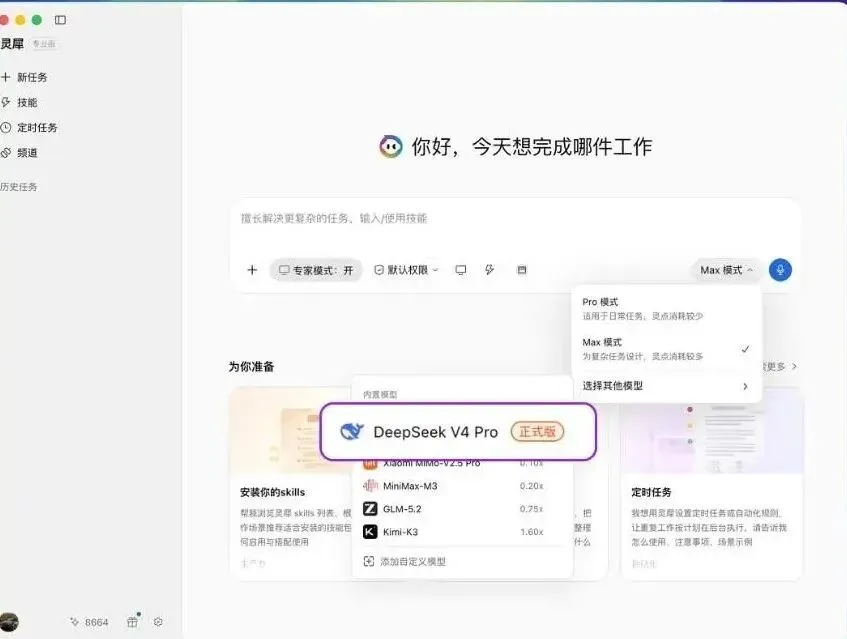Open the 安装你的skills card

click(291, 483)
